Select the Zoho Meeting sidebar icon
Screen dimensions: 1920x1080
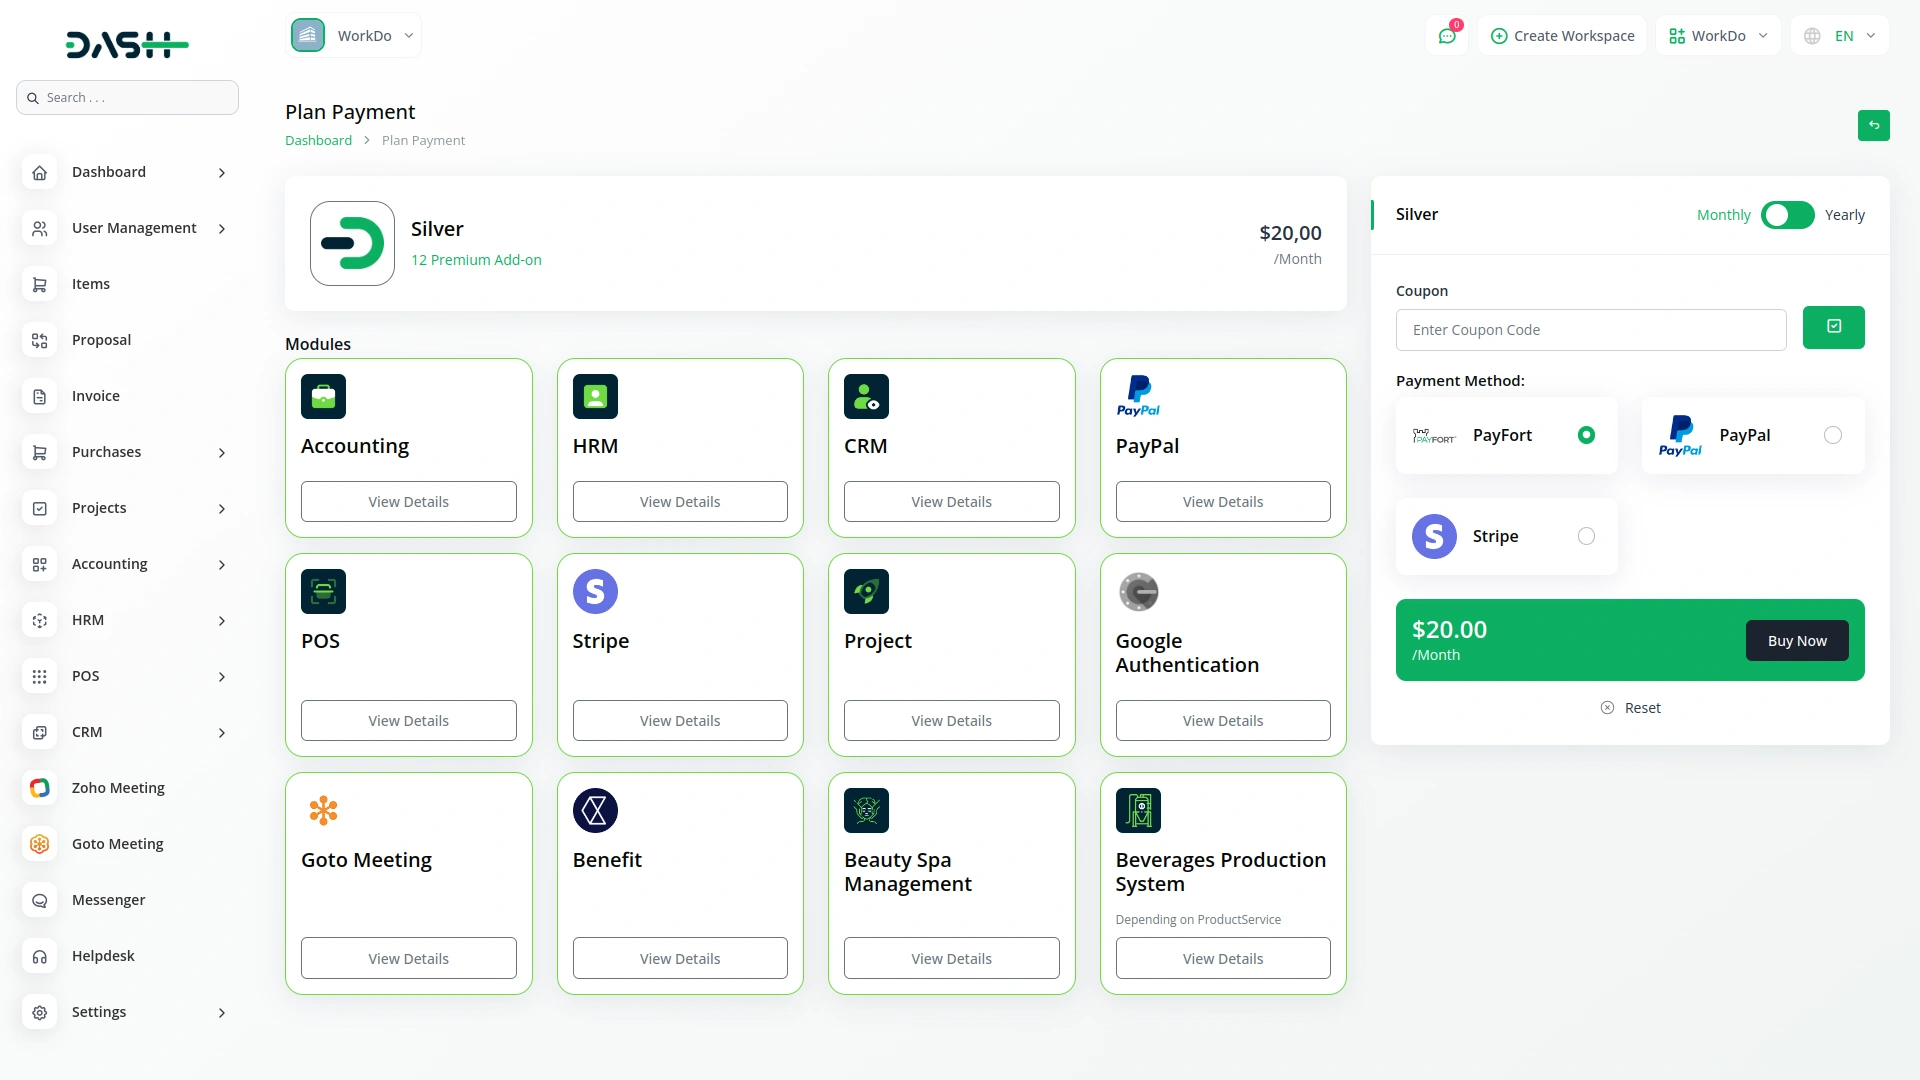click(39, 788)
